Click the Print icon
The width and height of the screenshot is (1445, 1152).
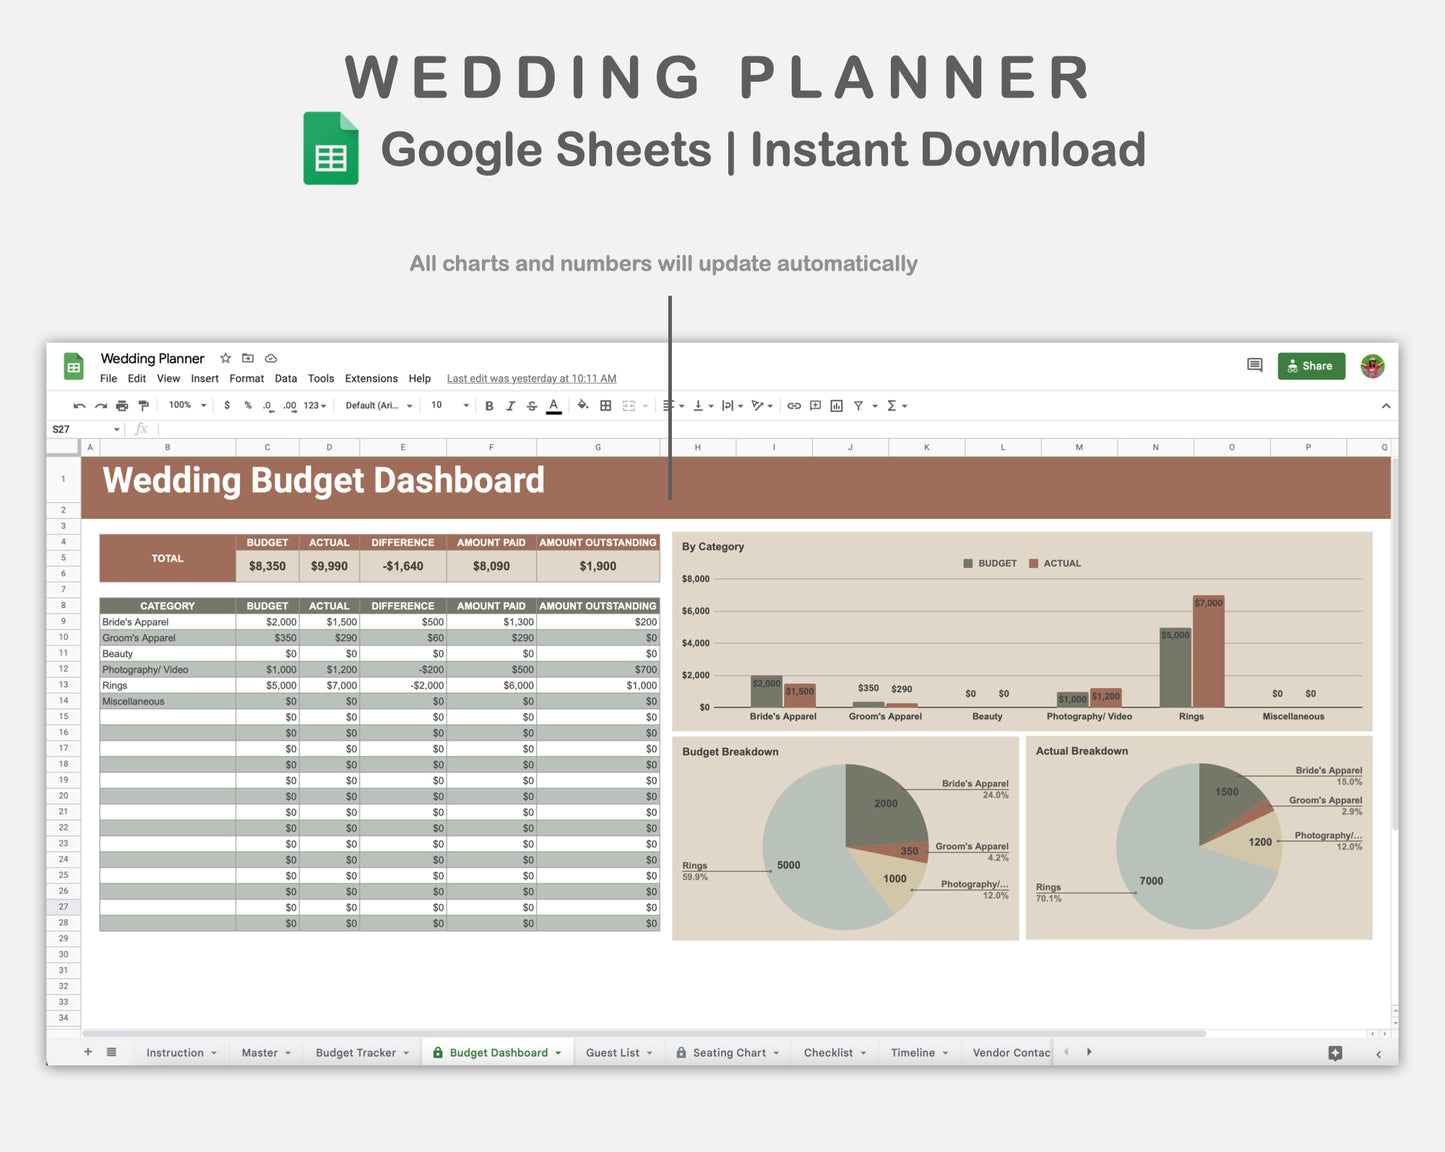[121, 405]
